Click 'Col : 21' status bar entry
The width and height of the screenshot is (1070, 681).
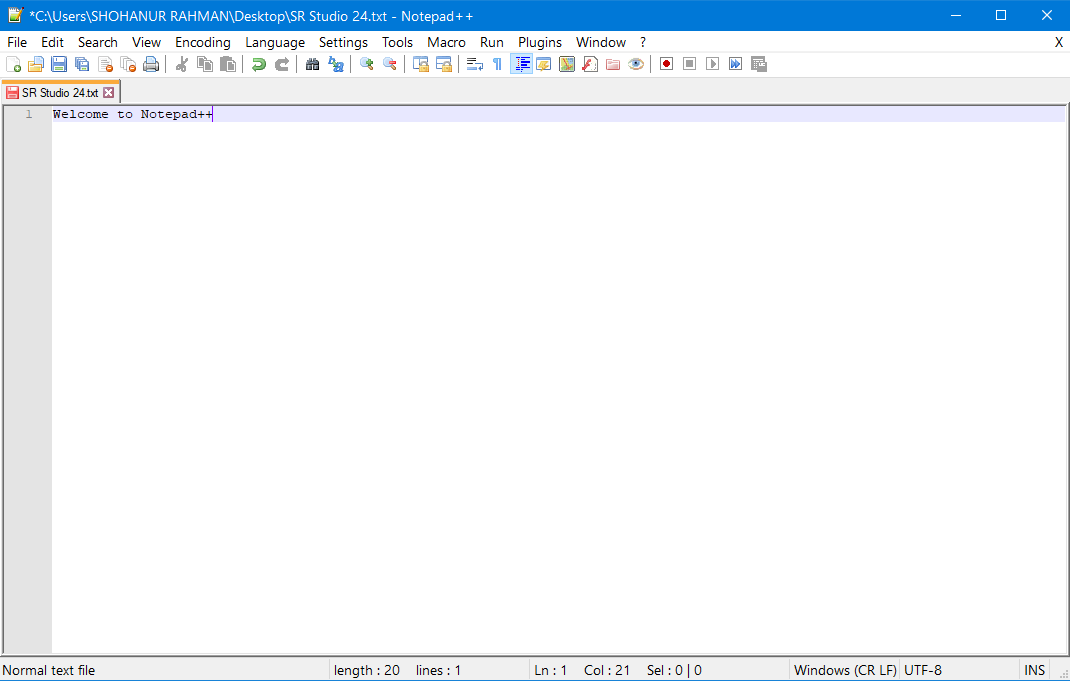coord(607,670)
